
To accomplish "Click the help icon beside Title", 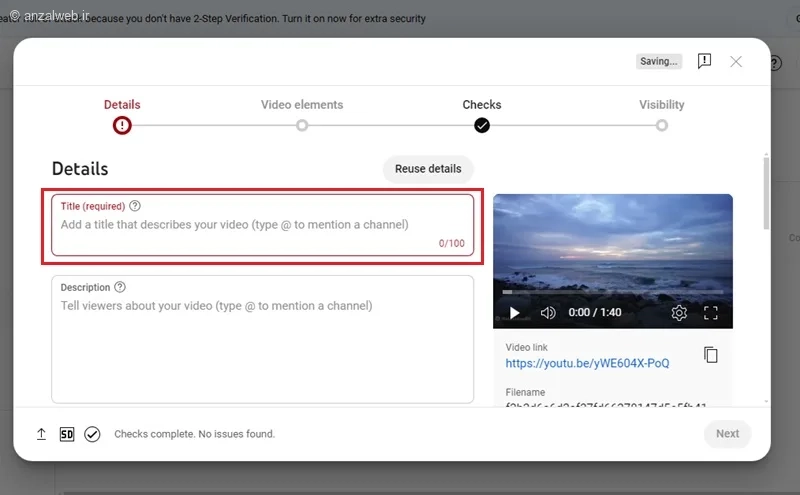I will [135, 206].
